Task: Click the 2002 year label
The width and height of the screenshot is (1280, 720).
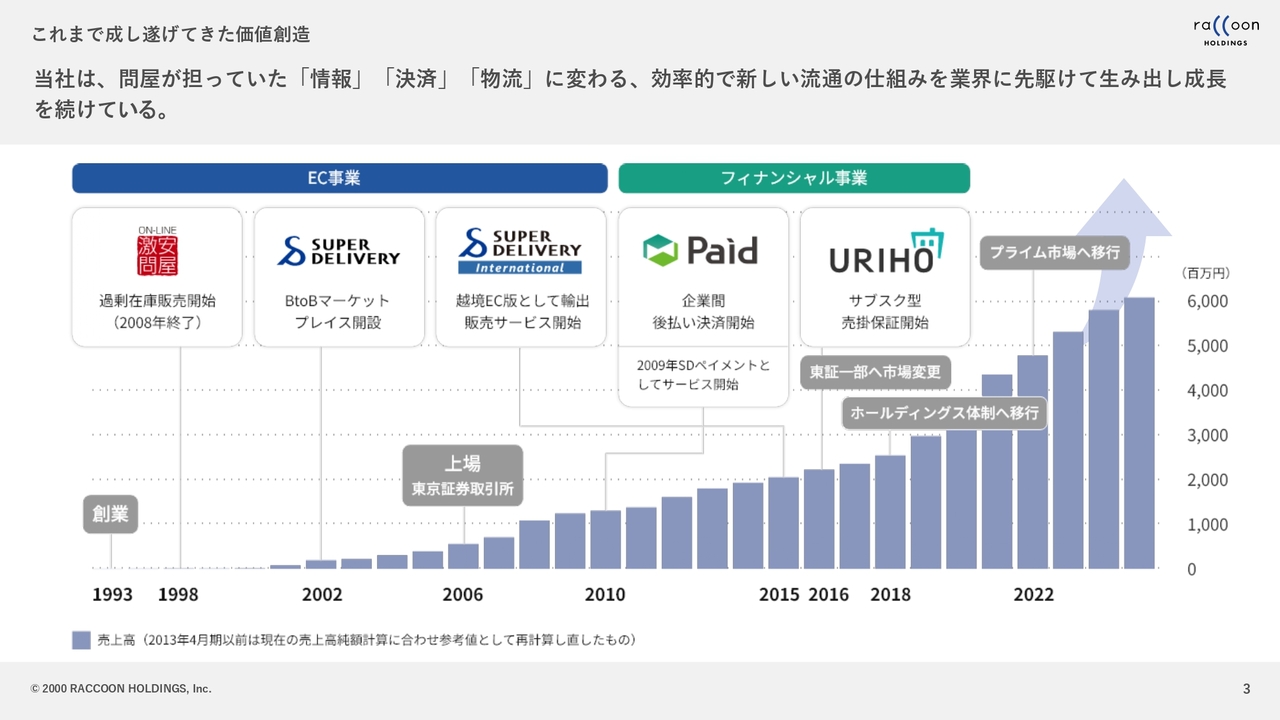Action: click(x=322, y=594)
